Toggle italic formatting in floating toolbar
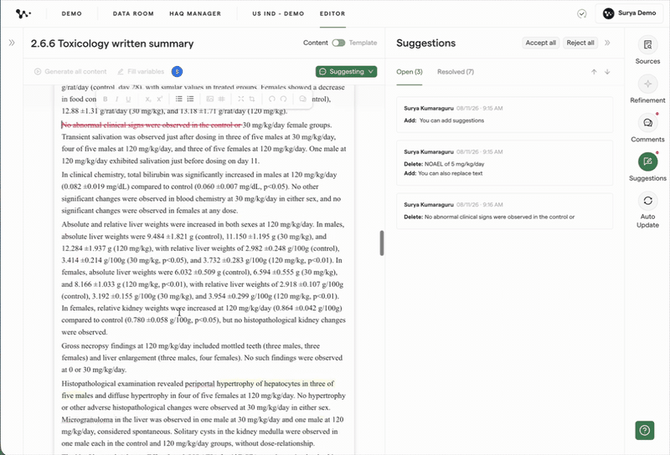Image resolution: width=670 pixels, height=455 pixels. click(x=117, y=99)
